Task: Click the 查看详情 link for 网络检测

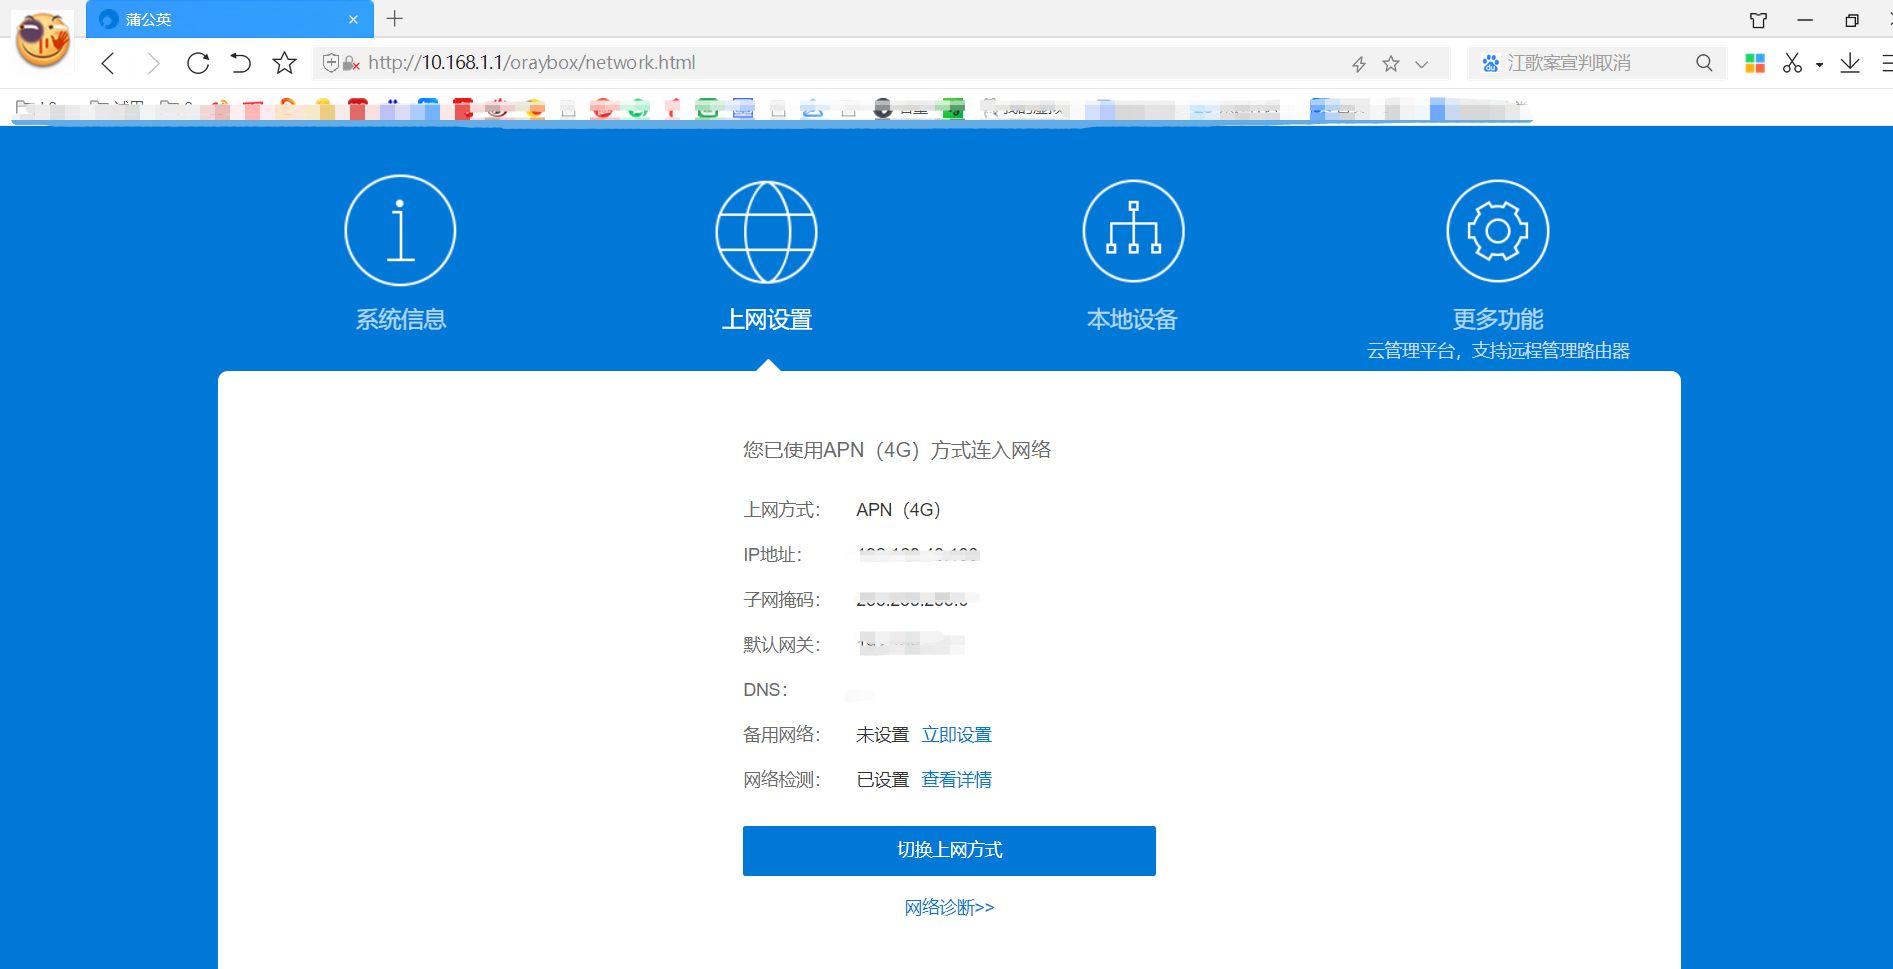Action: (956, 780)
